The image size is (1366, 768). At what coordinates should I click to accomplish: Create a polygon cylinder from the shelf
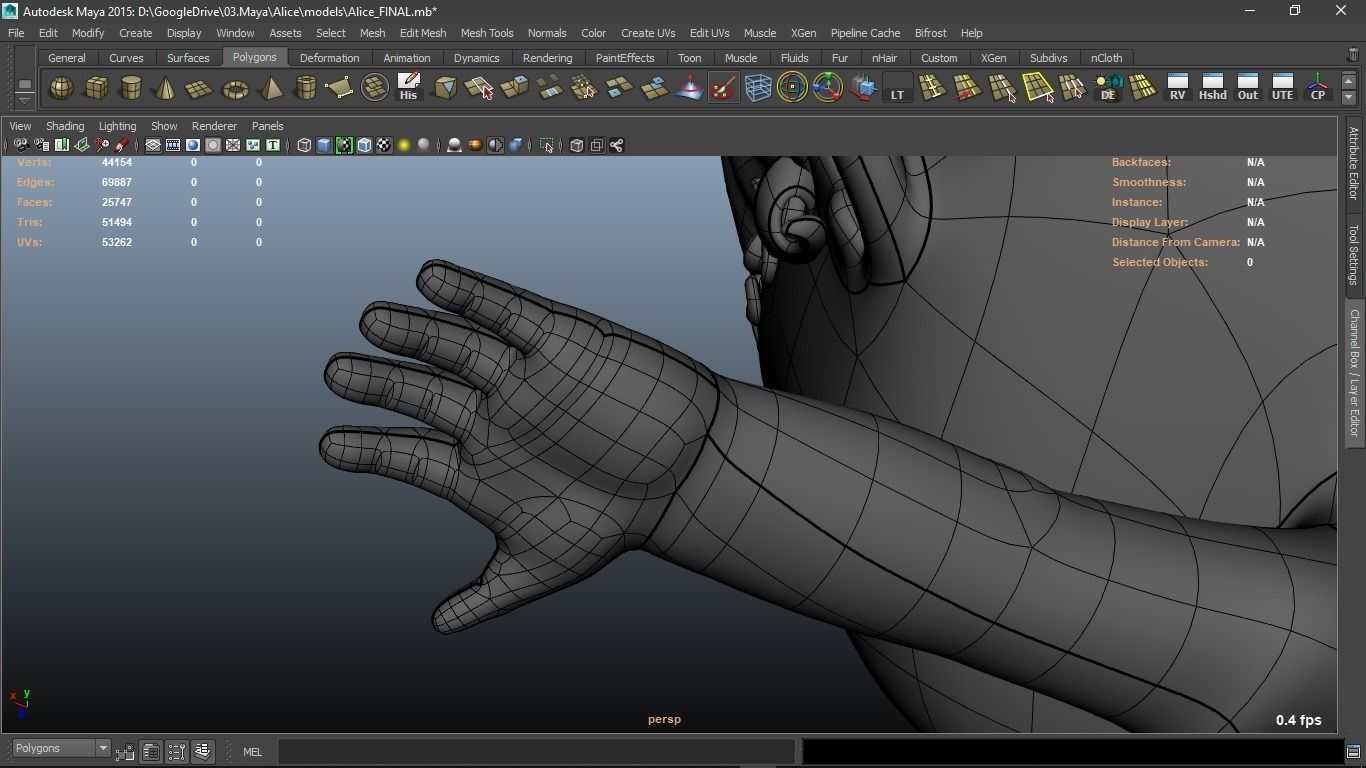coord(131,88)
